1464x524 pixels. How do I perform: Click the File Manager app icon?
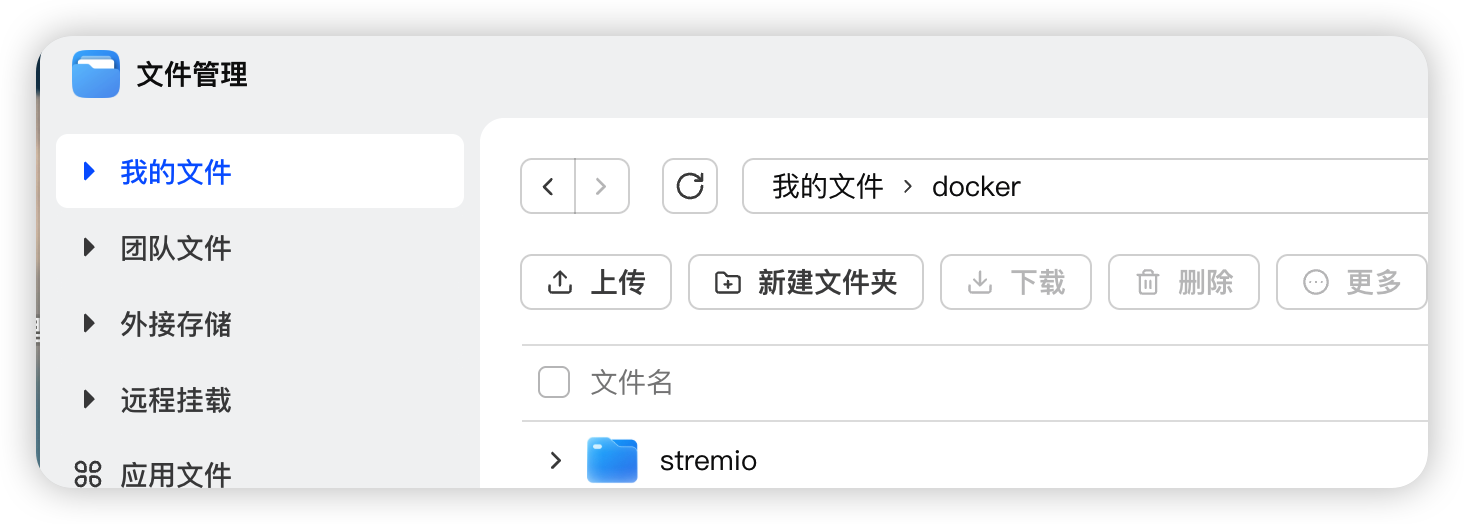pos(96,74)
